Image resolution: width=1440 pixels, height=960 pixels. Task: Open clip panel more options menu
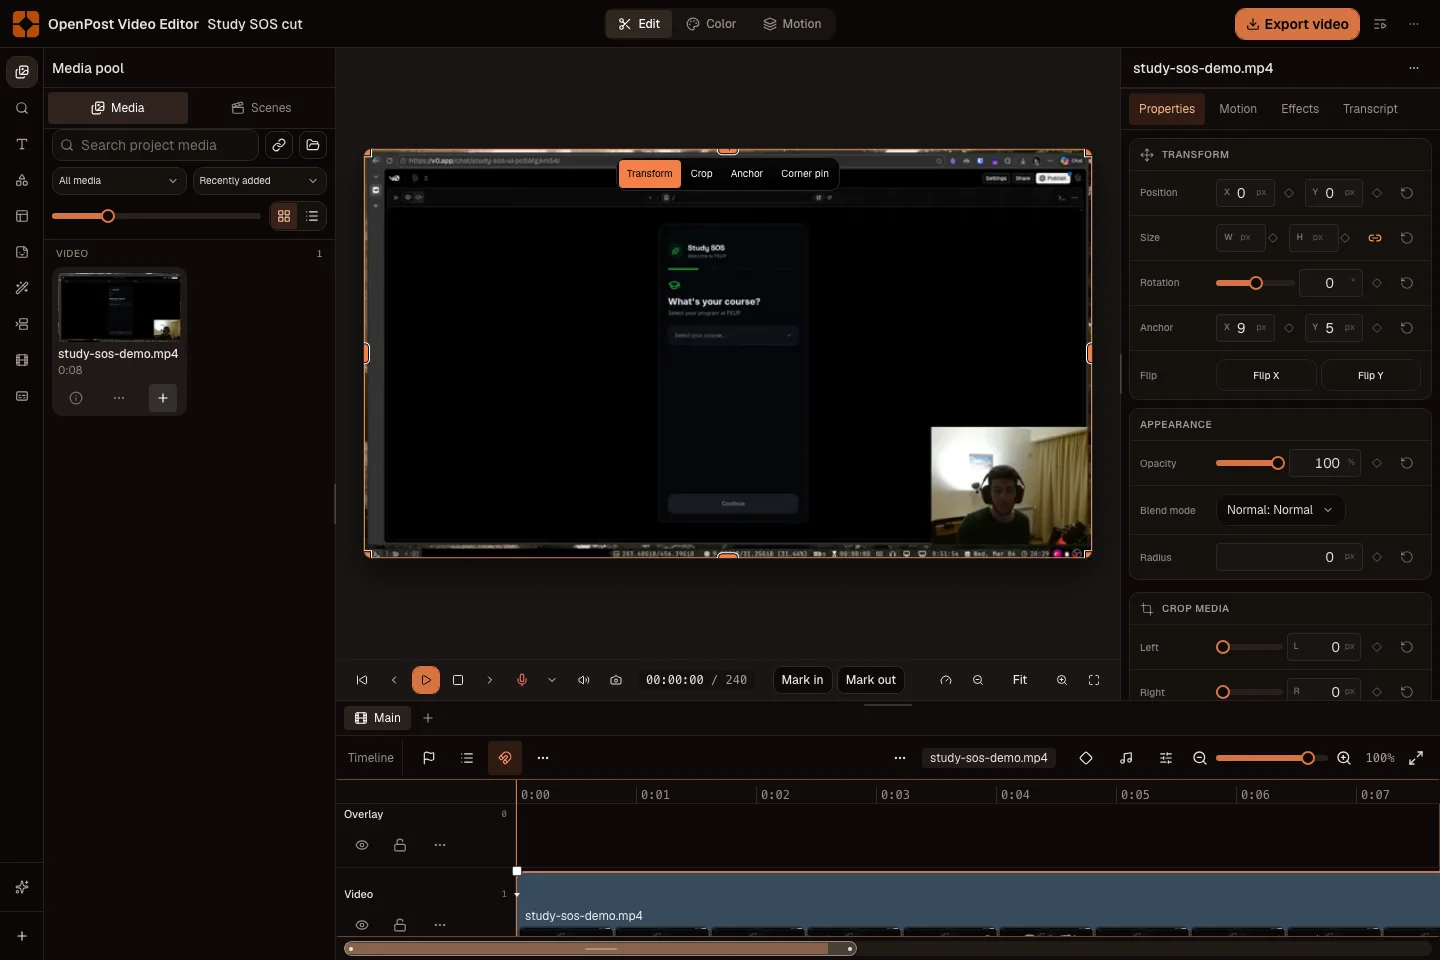1414,68
